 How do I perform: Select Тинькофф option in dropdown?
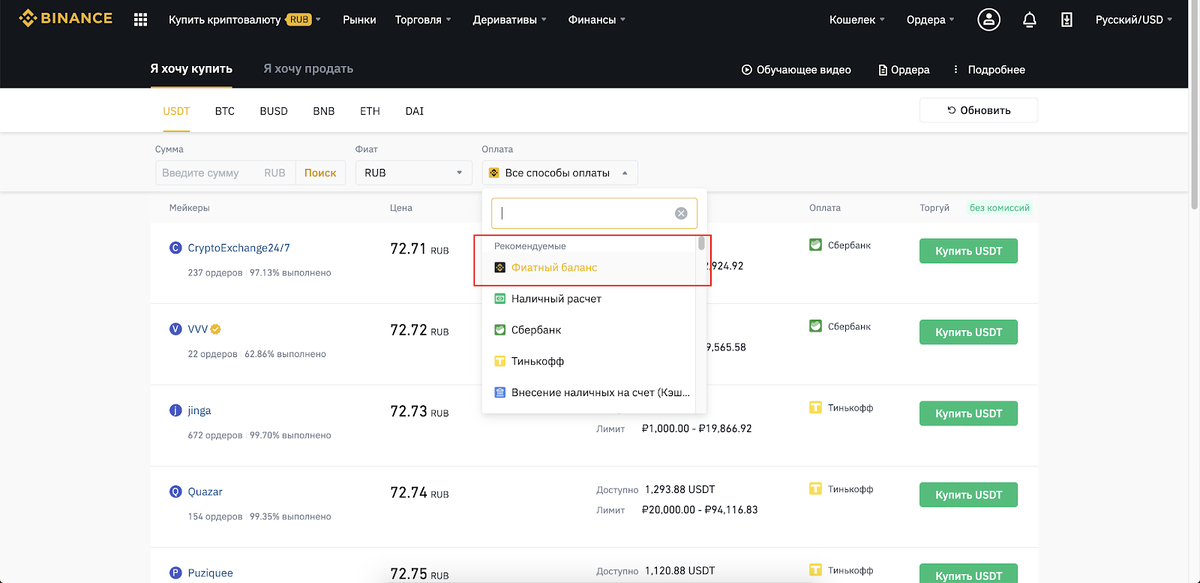click(590, 361)
